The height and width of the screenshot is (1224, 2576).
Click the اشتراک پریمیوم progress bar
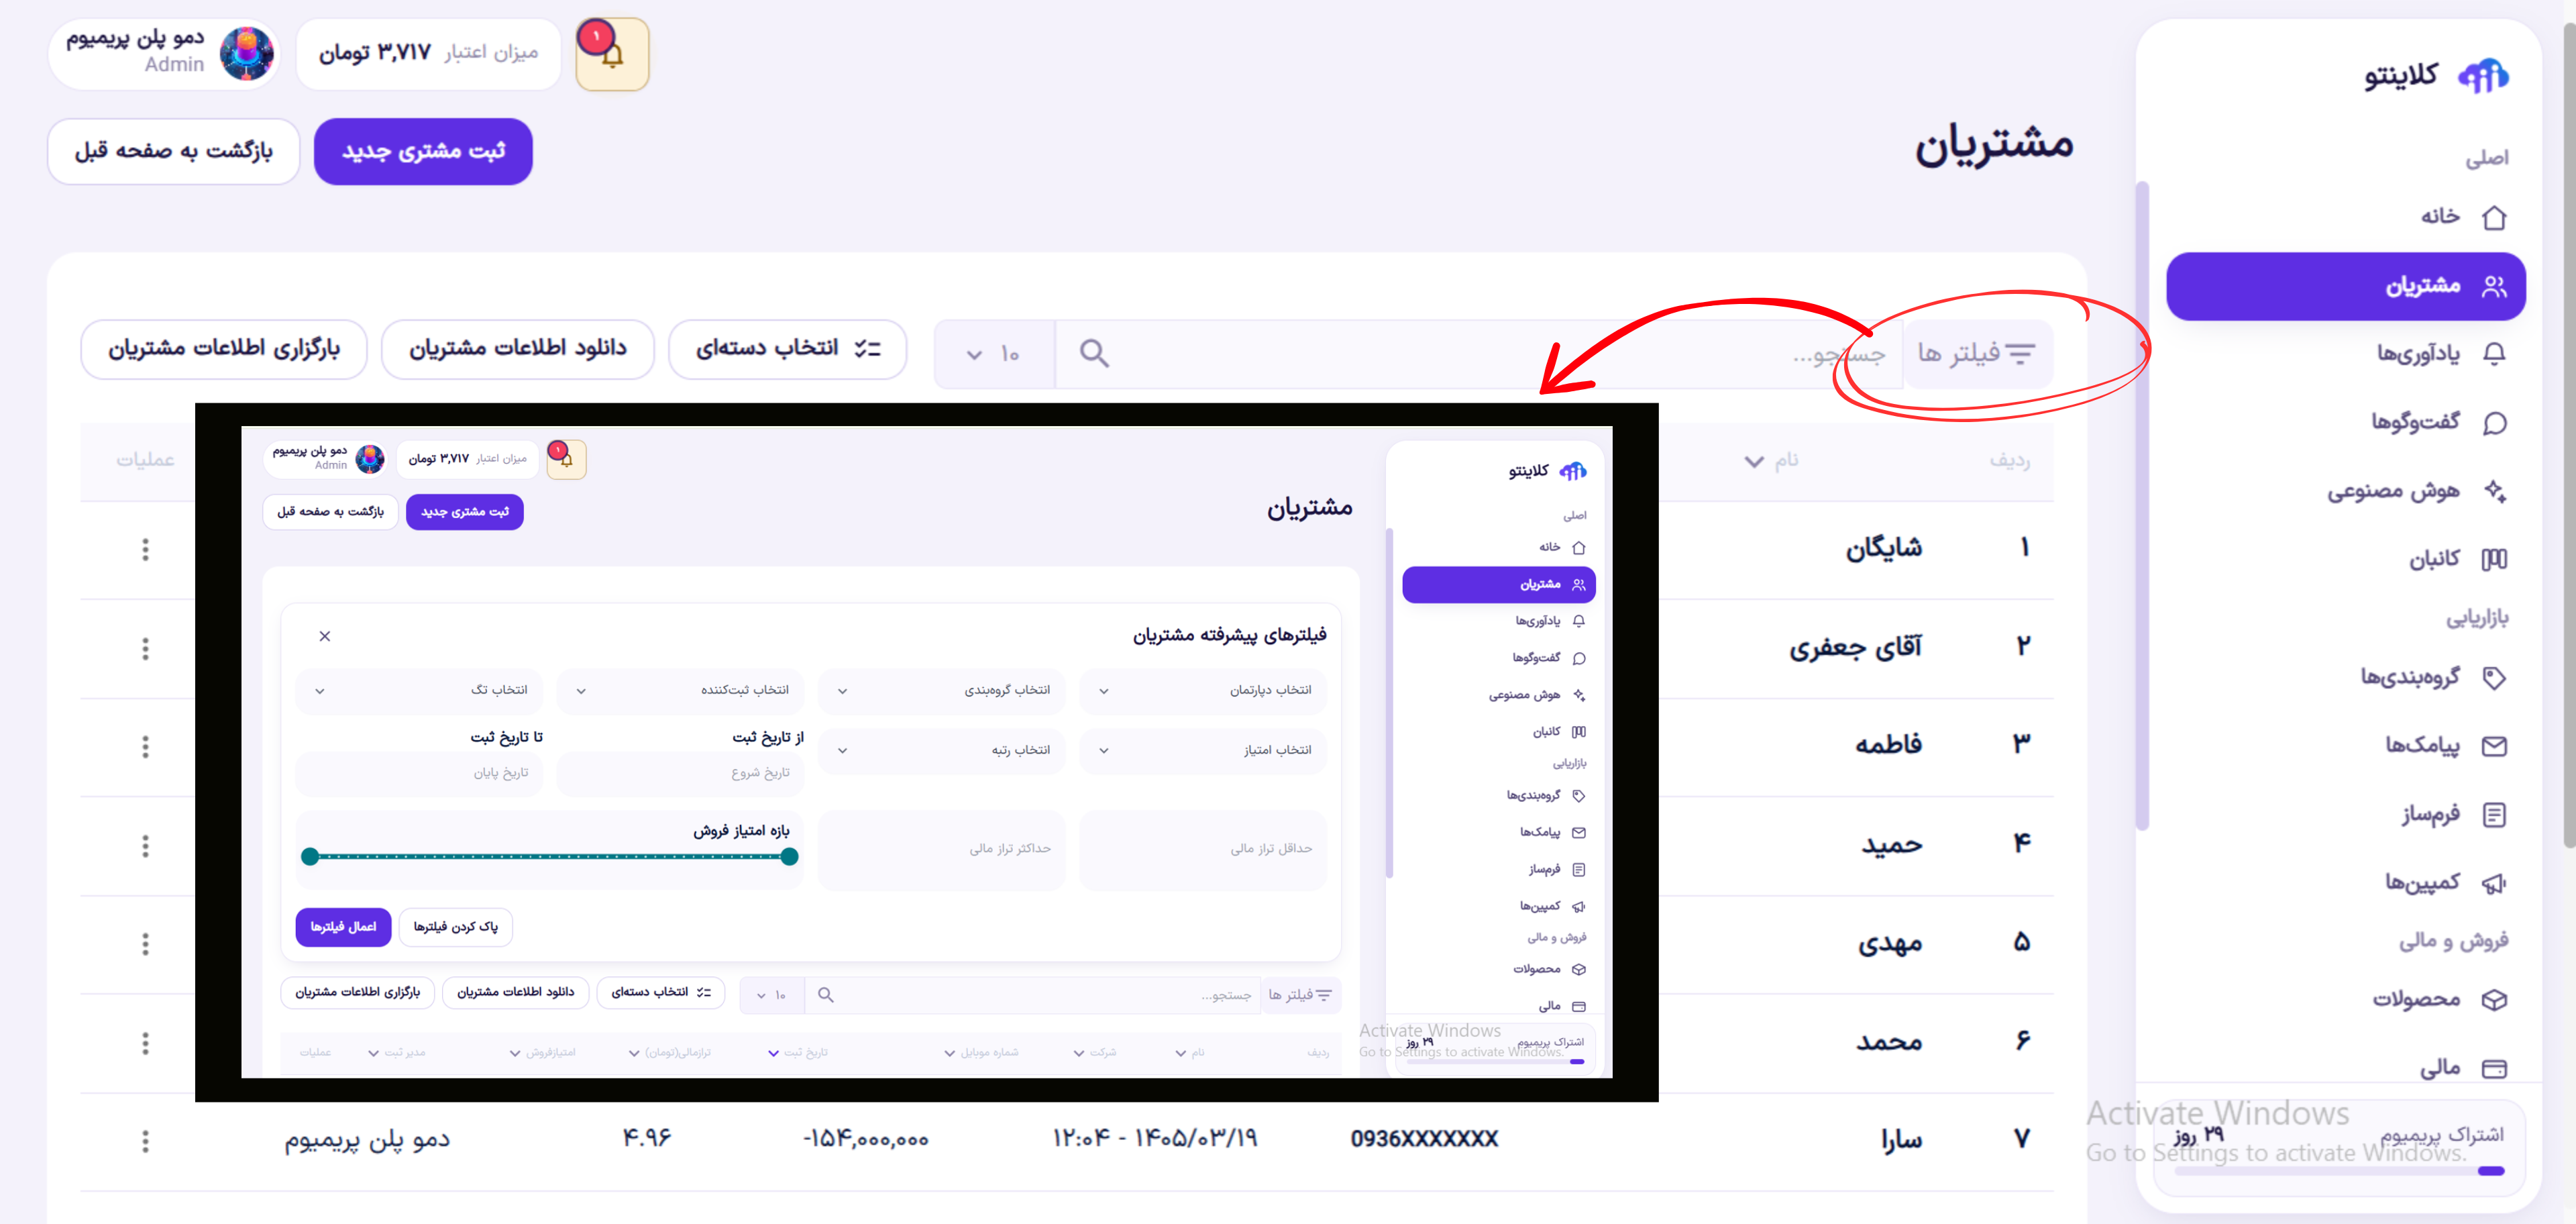tap(2339, 1171)
